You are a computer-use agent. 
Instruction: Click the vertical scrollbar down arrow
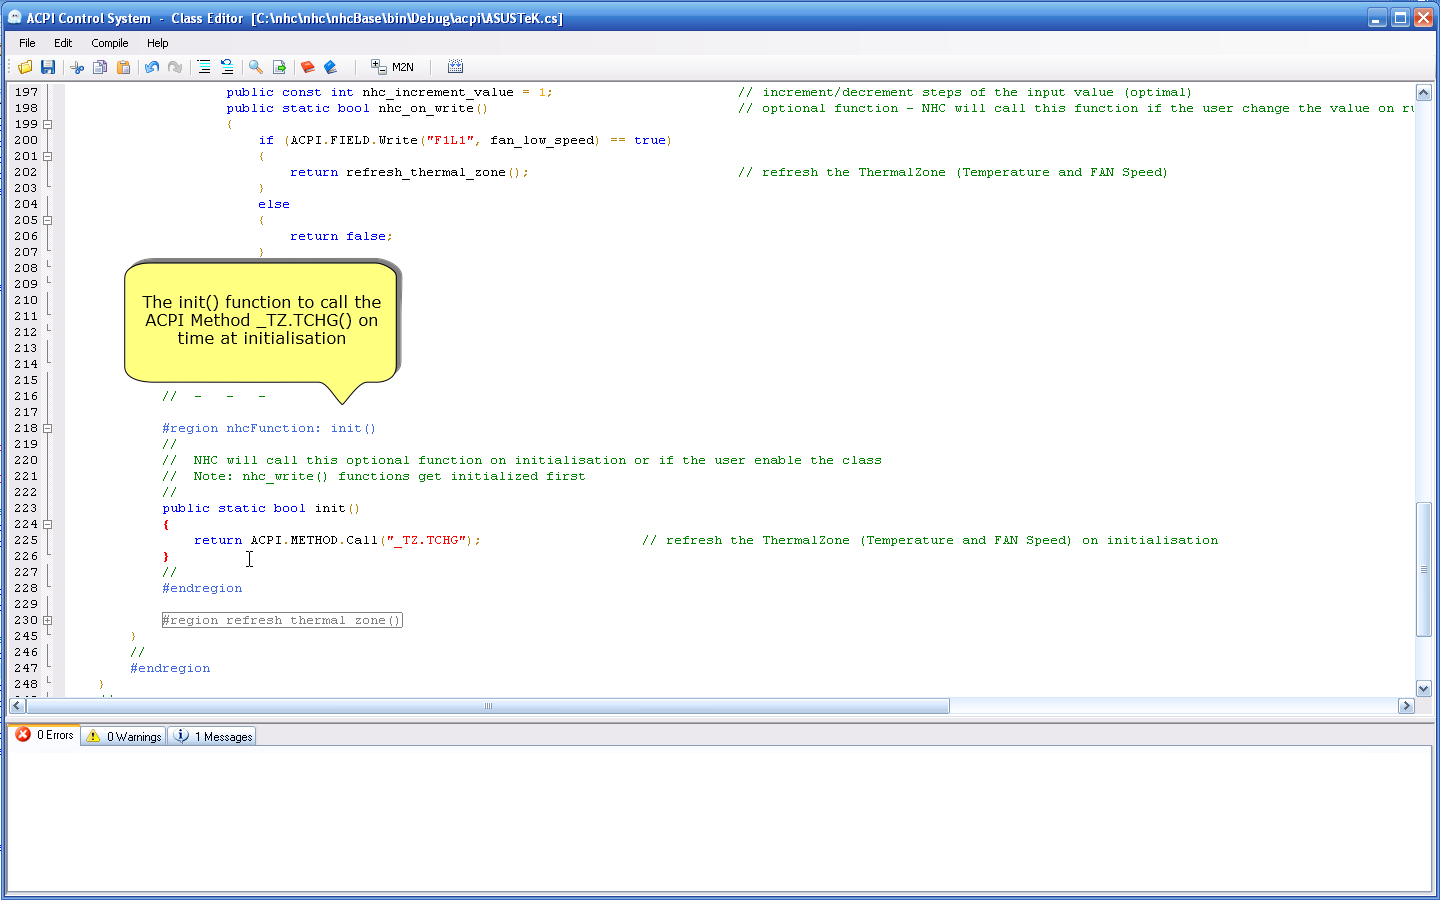point(1424,688)
